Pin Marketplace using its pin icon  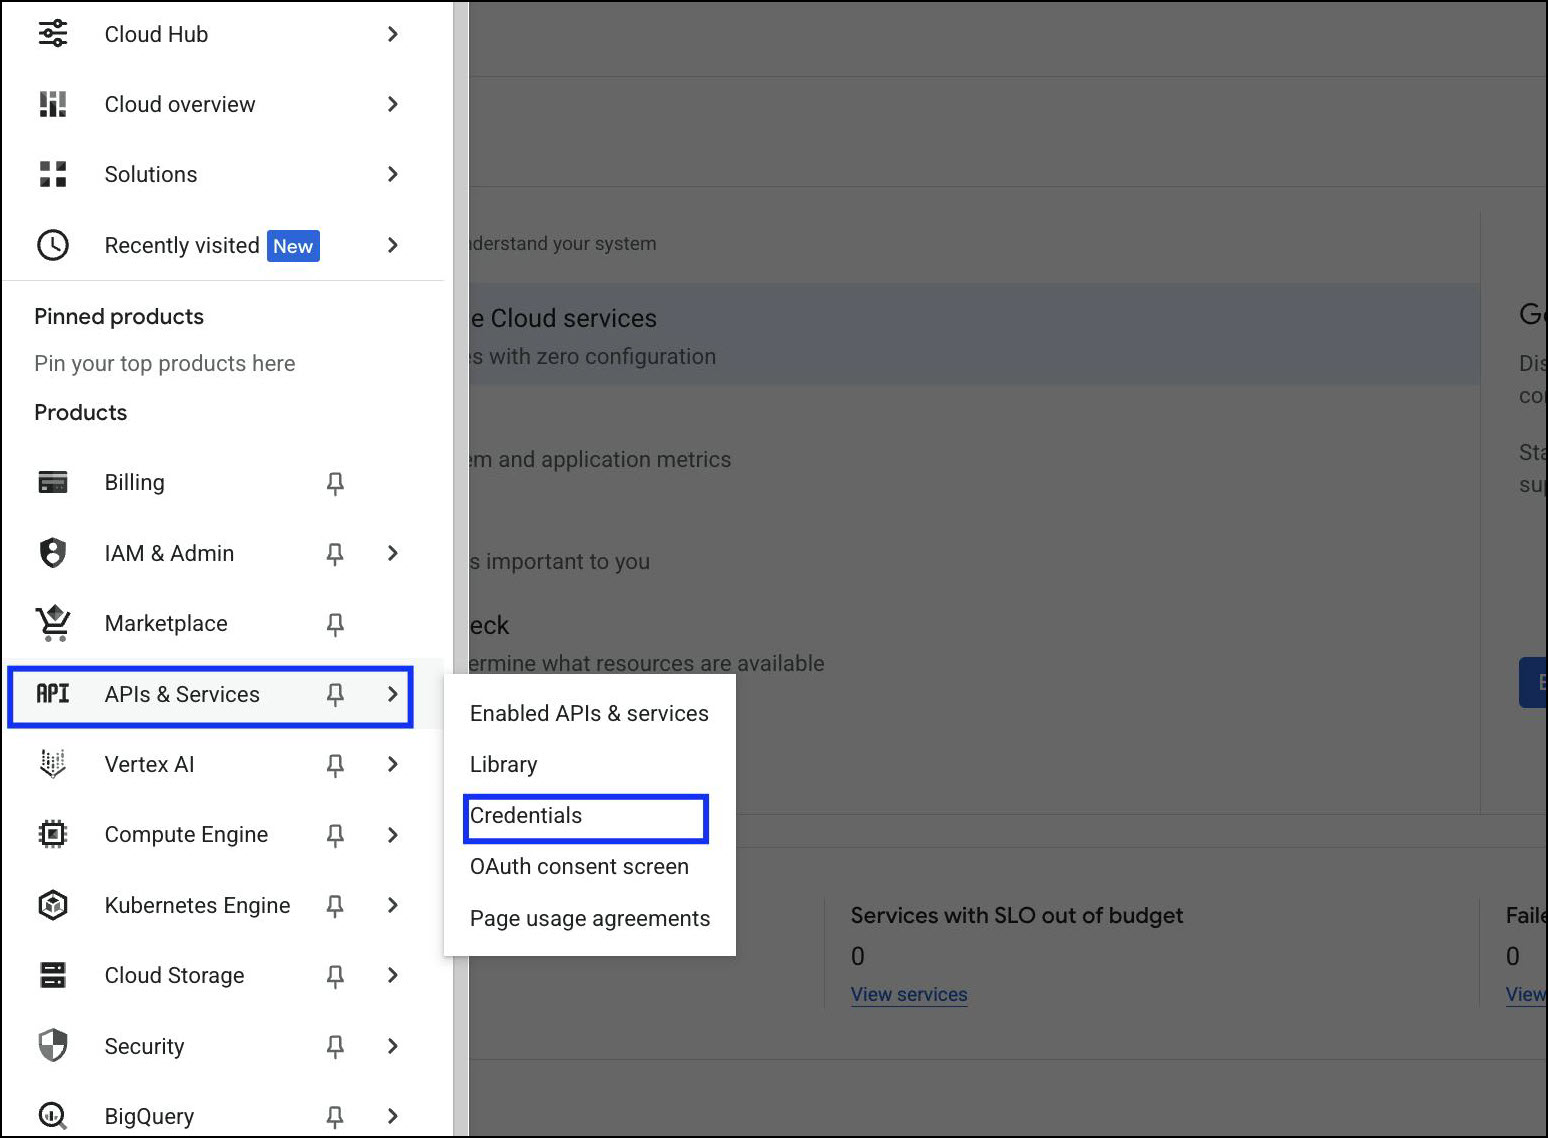point(335,624)
